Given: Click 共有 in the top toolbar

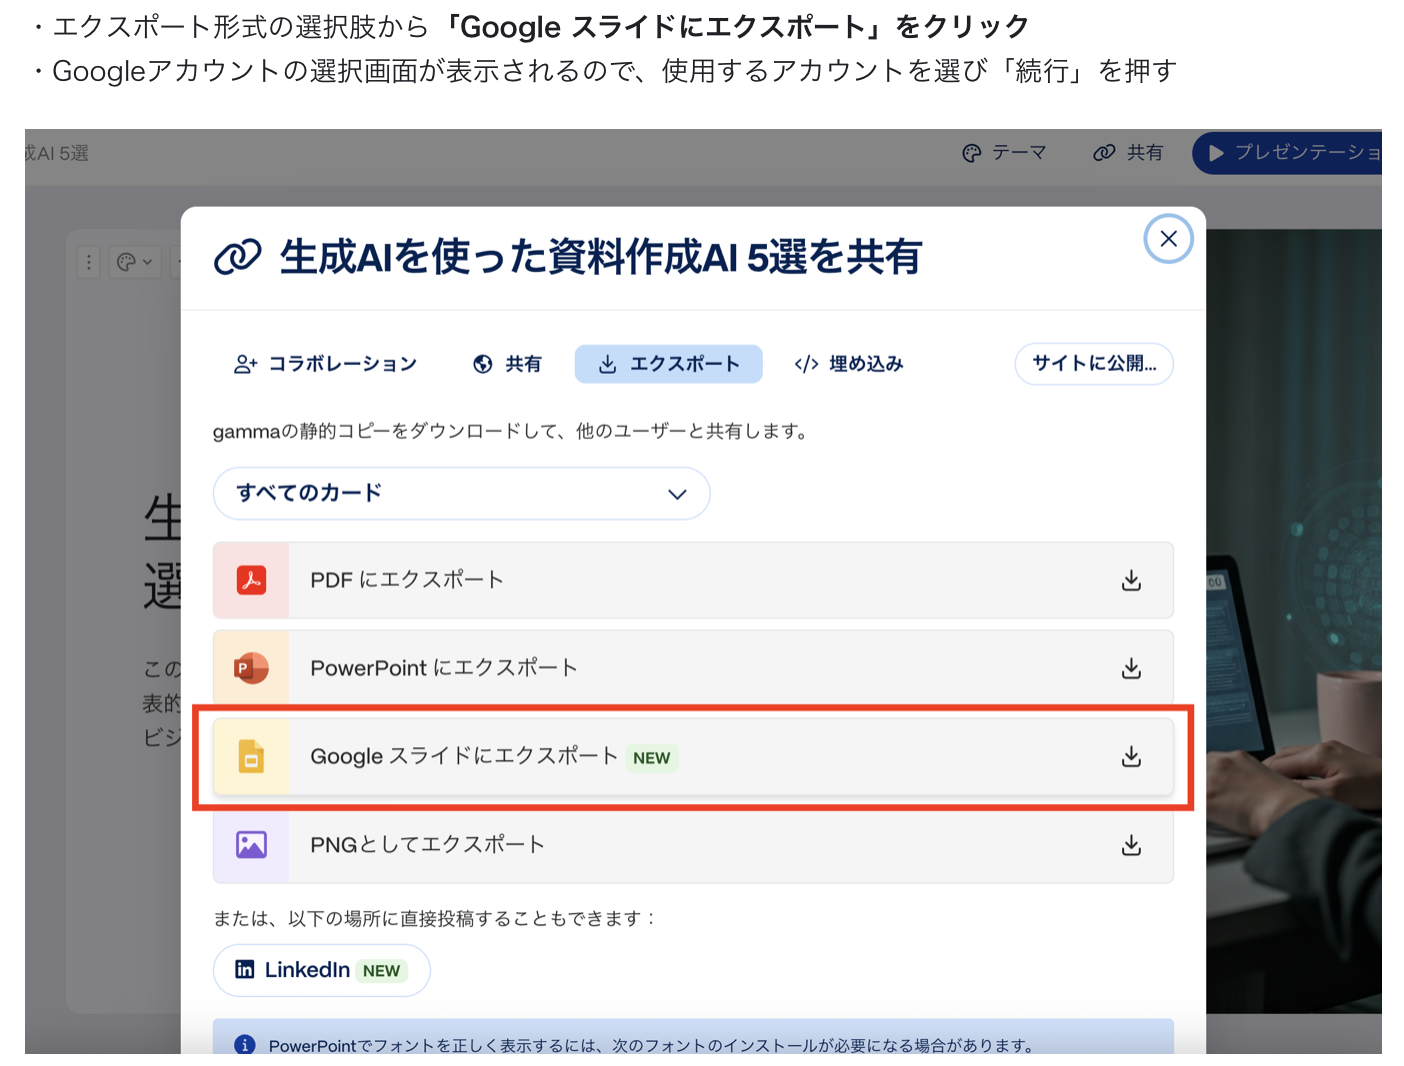Looking at the screenshot, I should pyautogui.click(x=1128, y=153).
